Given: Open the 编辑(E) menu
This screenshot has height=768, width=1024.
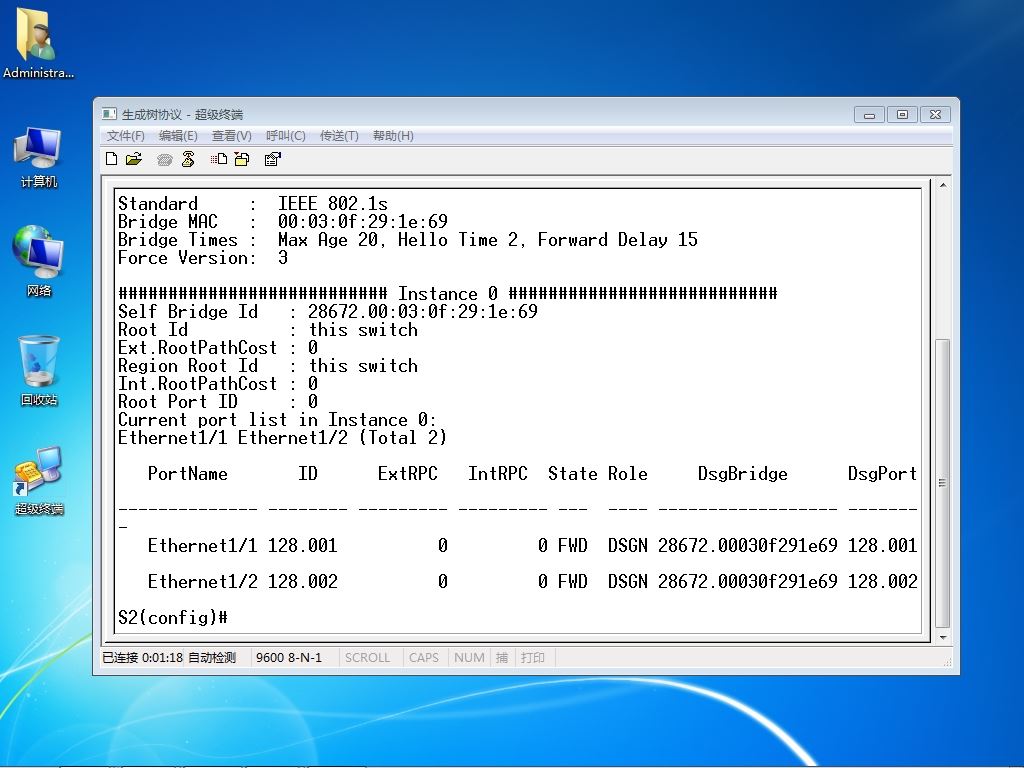Looking at the screenshot, I should 178,136.
